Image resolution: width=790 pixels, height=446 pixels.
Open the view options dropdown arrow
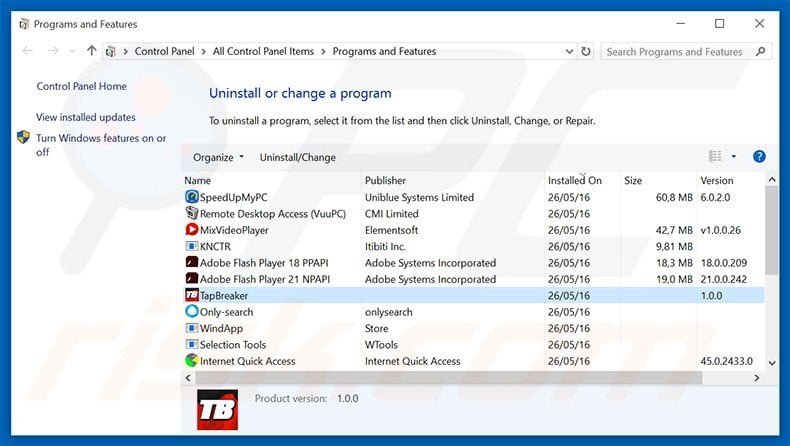pyautogui.click(x=734, y=157)
